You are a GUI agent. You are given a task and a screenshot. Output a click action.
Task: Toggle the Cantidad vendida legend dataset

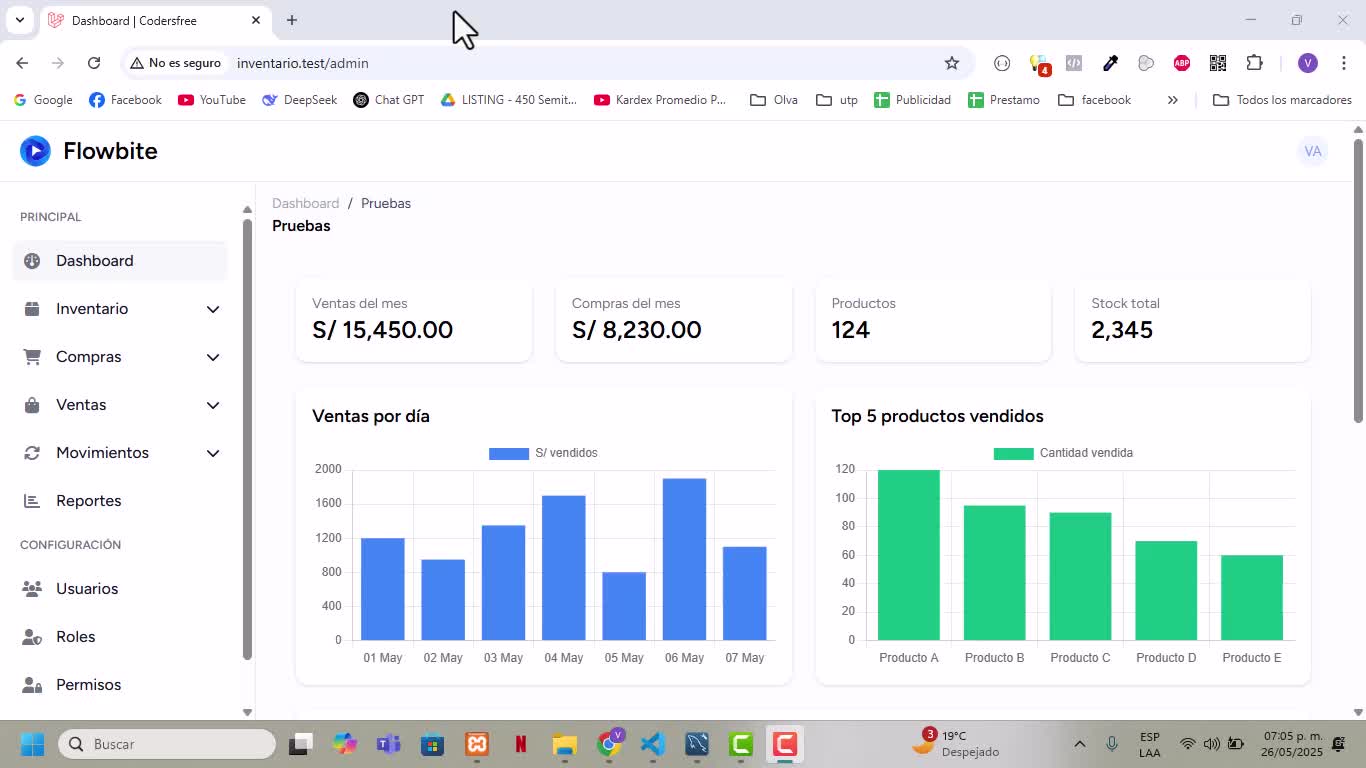pos(1063,453)
